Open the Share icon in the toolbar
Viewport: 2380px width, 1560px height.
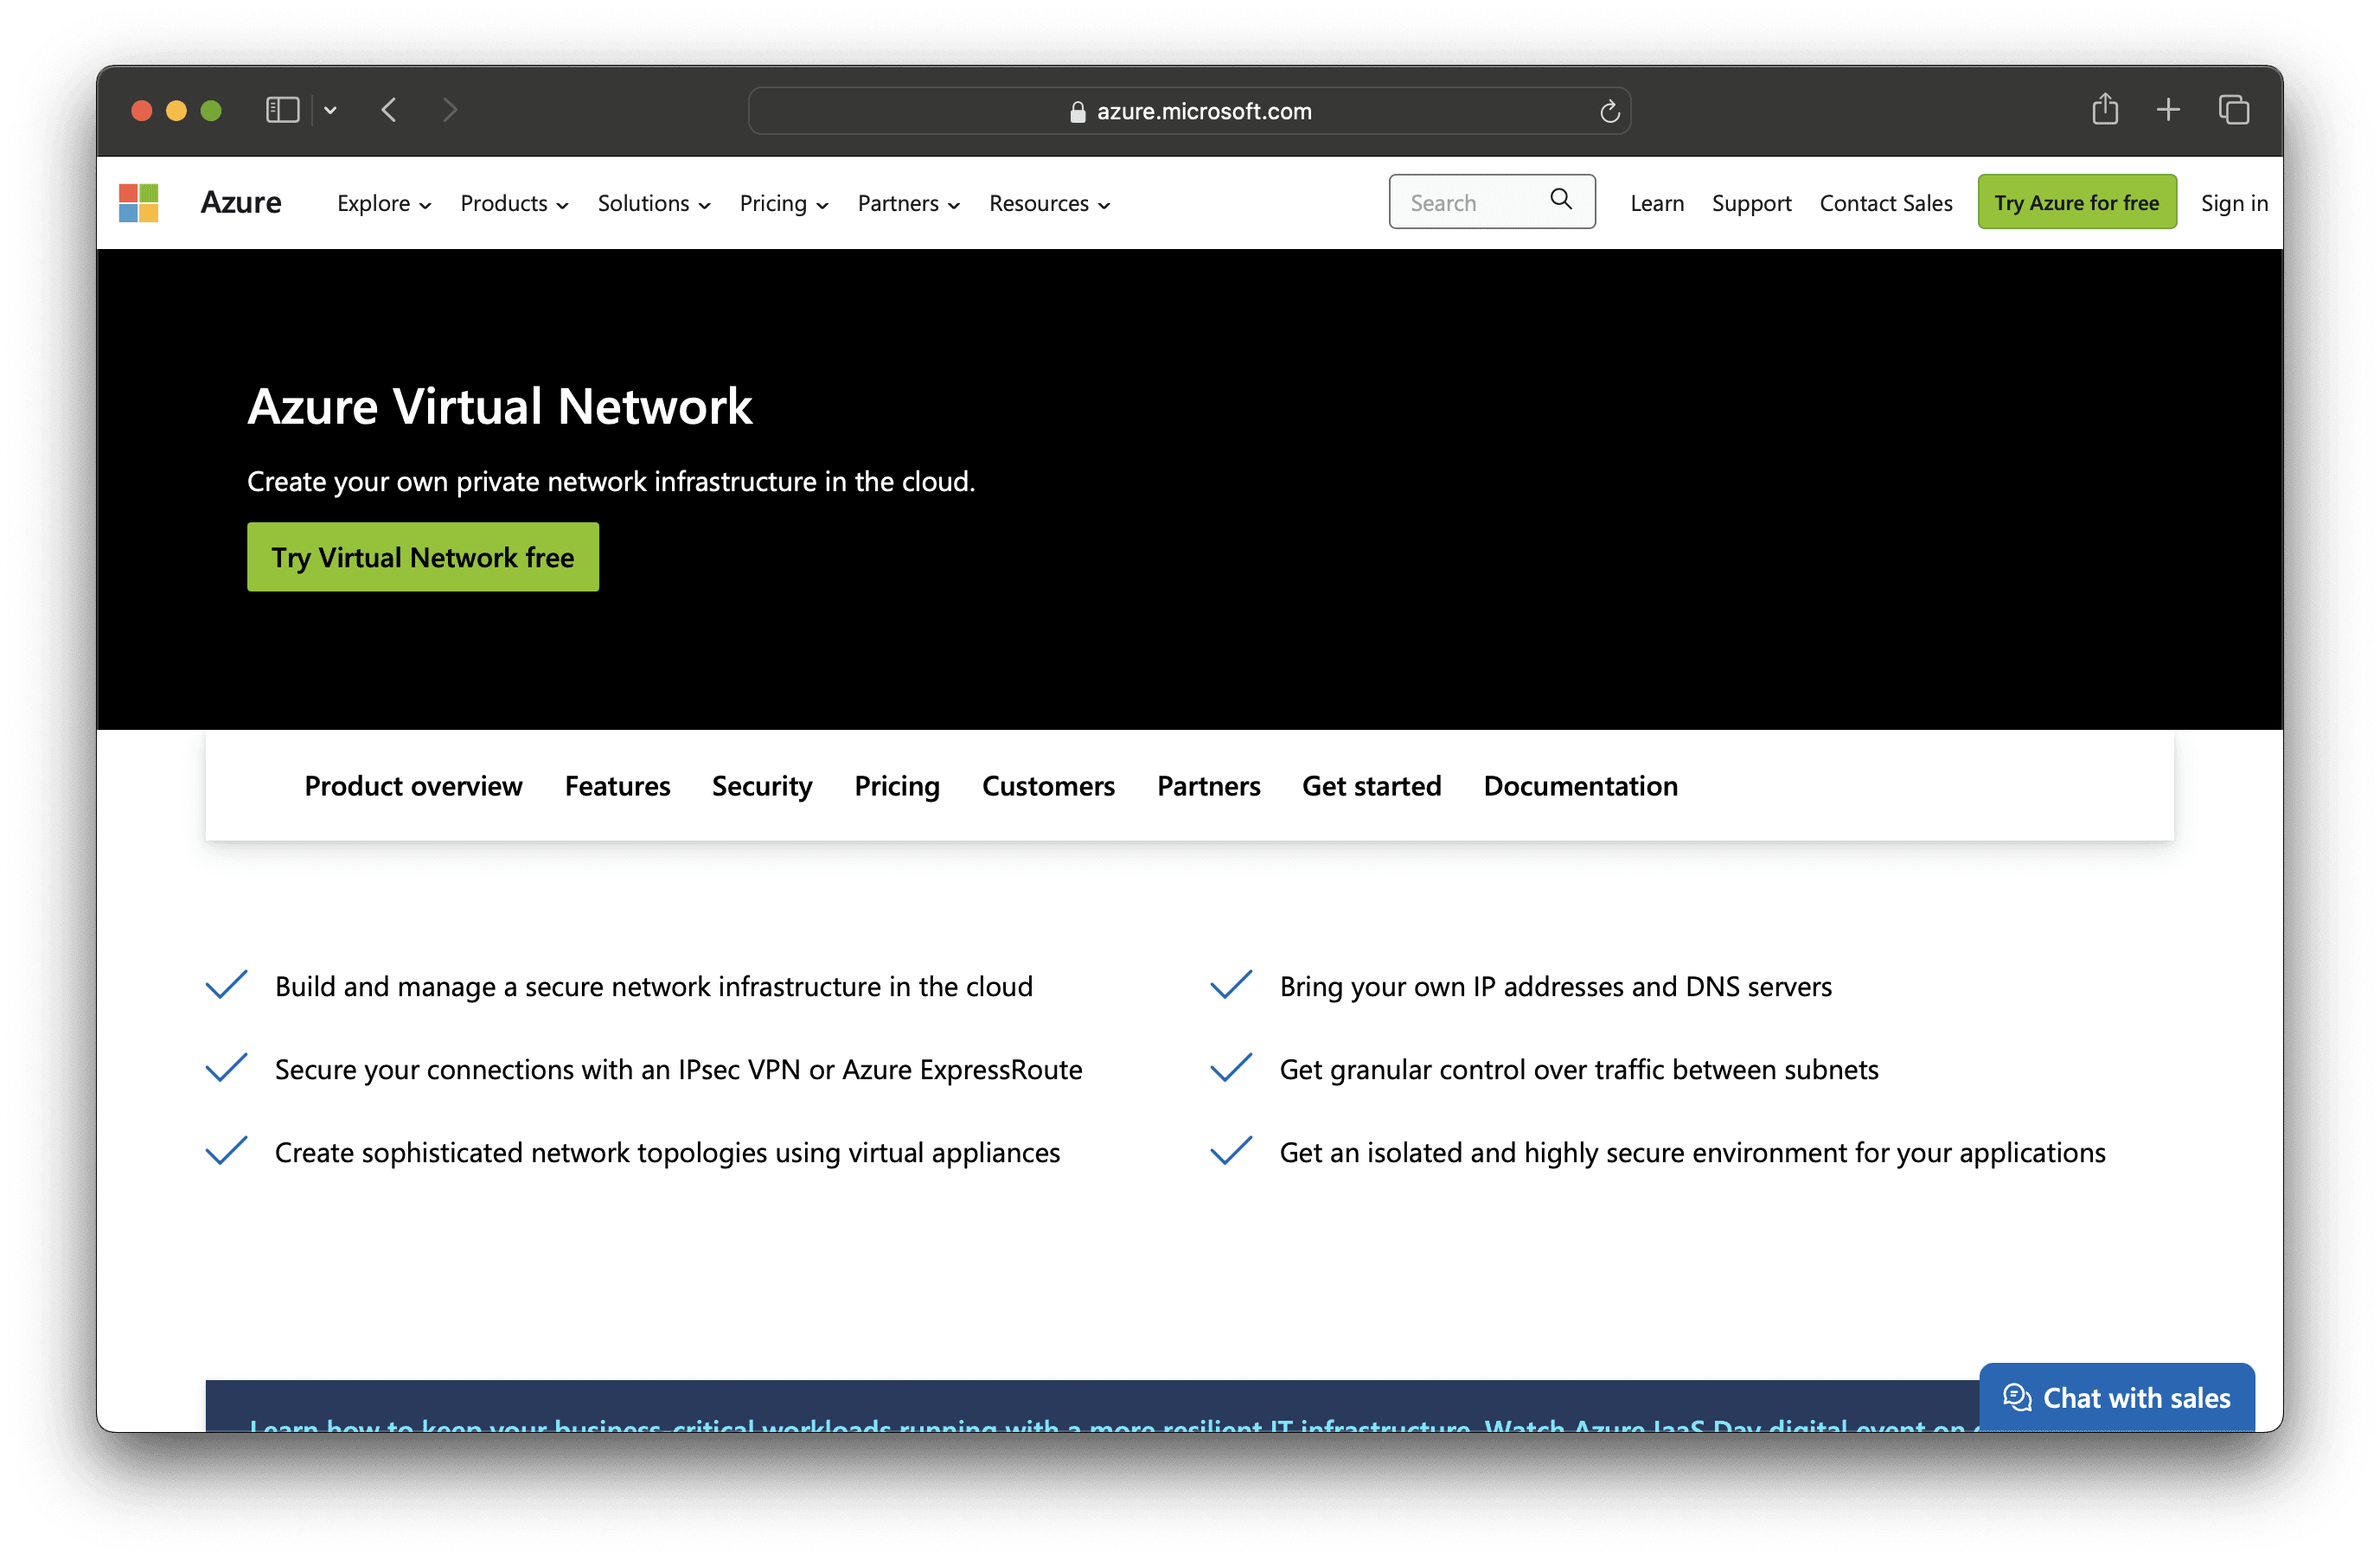tap(2104, 109)
